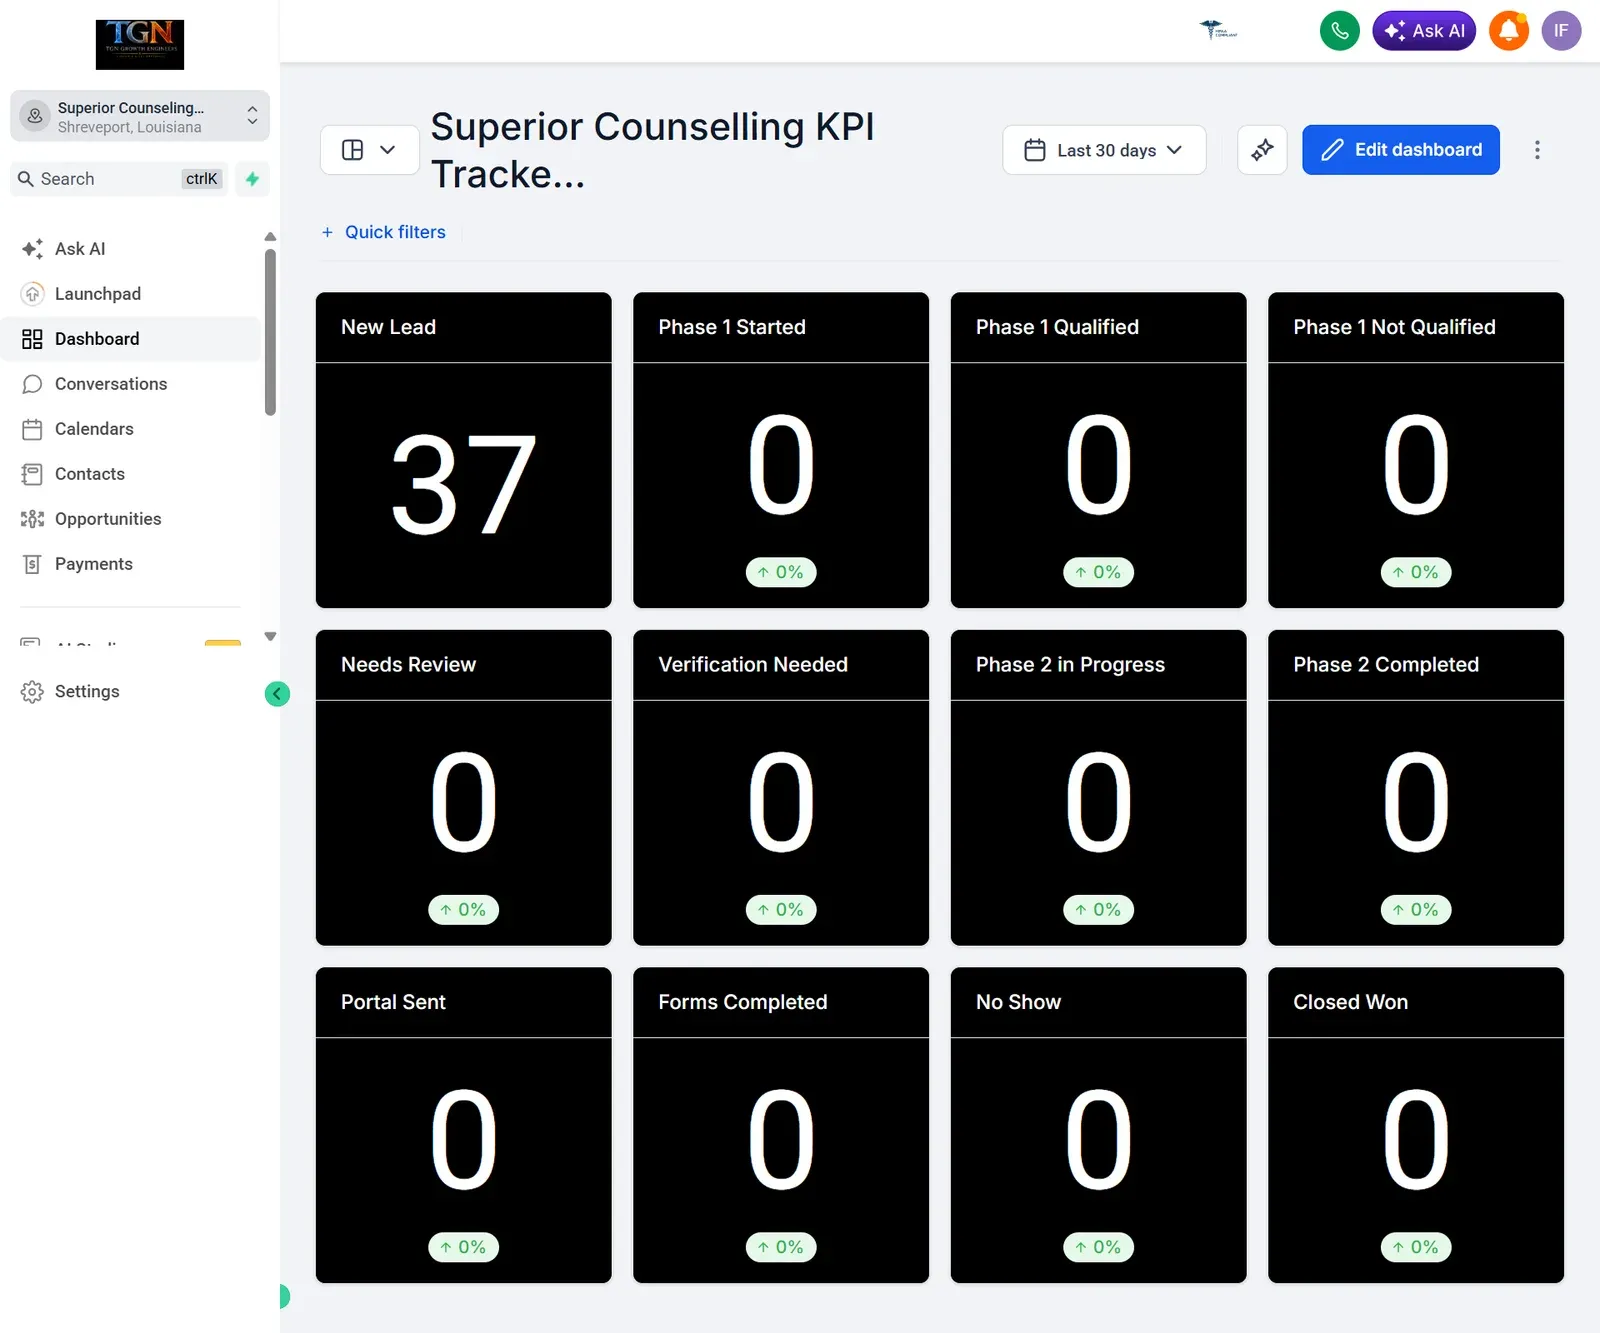
Task: Click the Closed Won widget title
Action: point(1350,1002)
